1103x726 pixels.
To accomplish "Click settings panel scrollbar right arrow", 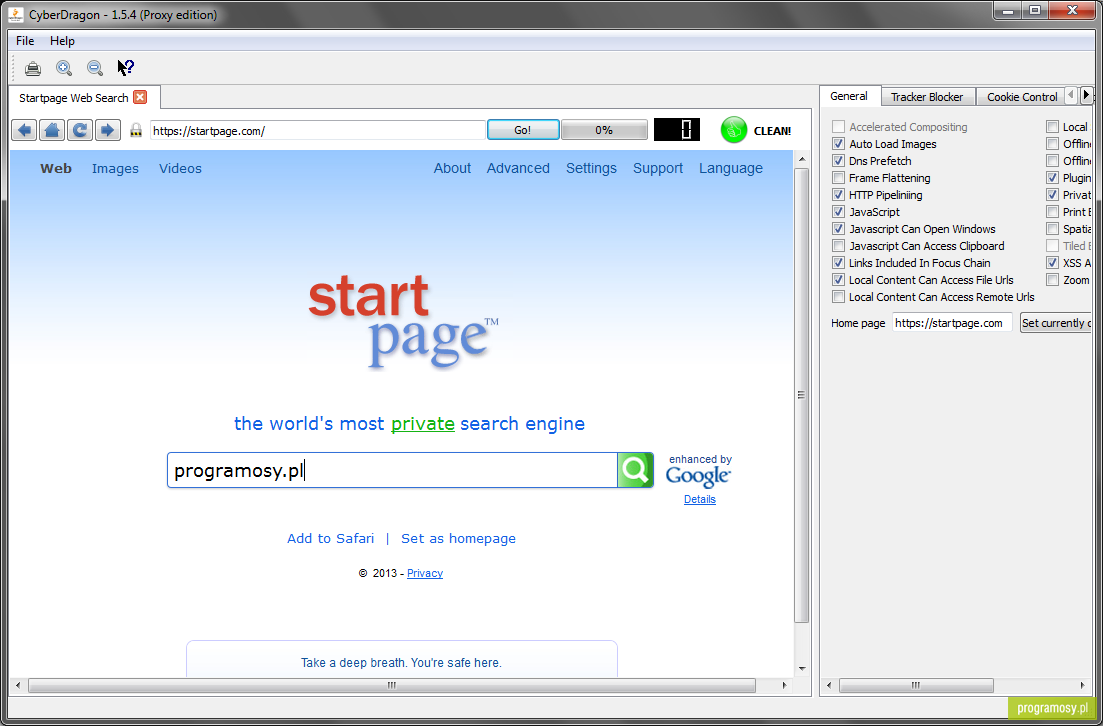I will [x=1083, y=685].
